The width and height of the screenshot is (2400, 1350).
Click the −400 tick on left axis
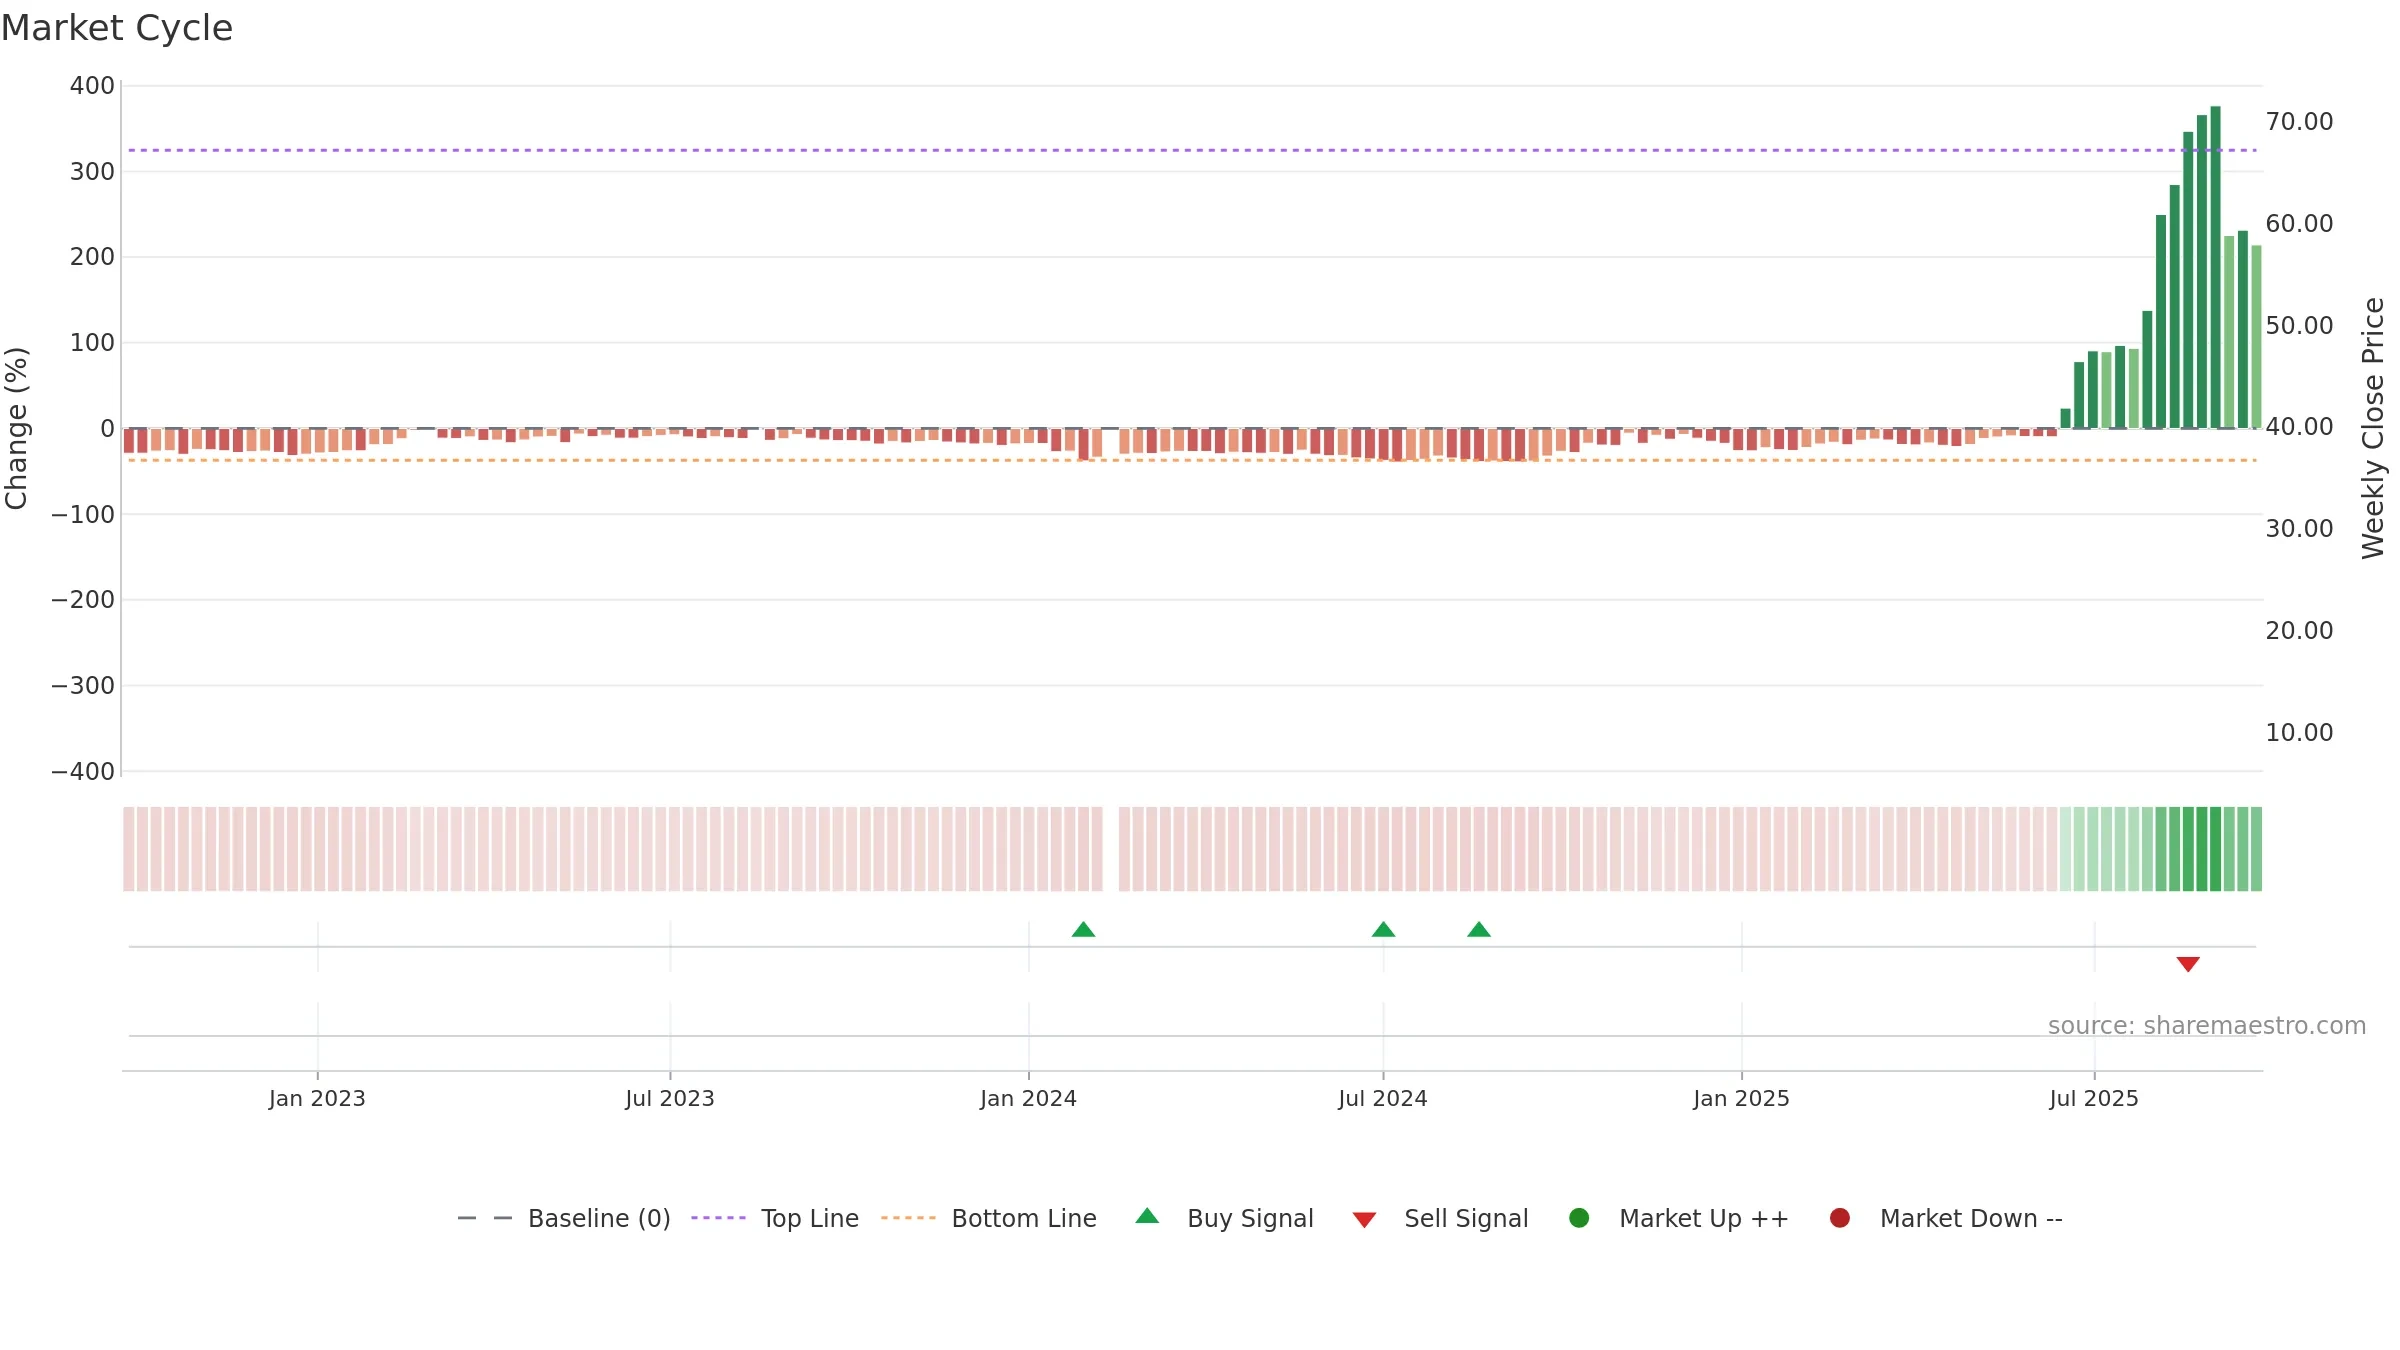tap(83, 772)
